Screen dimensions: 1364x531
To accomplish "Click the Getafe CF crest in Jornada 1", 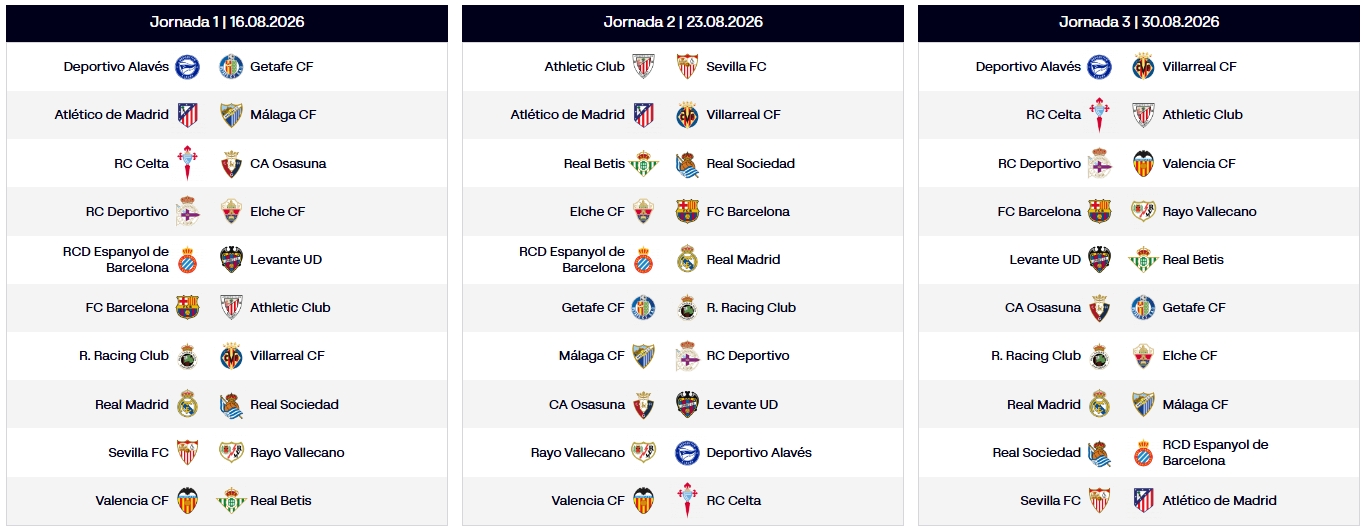I will pyautogui.click(x=231, y=67).
